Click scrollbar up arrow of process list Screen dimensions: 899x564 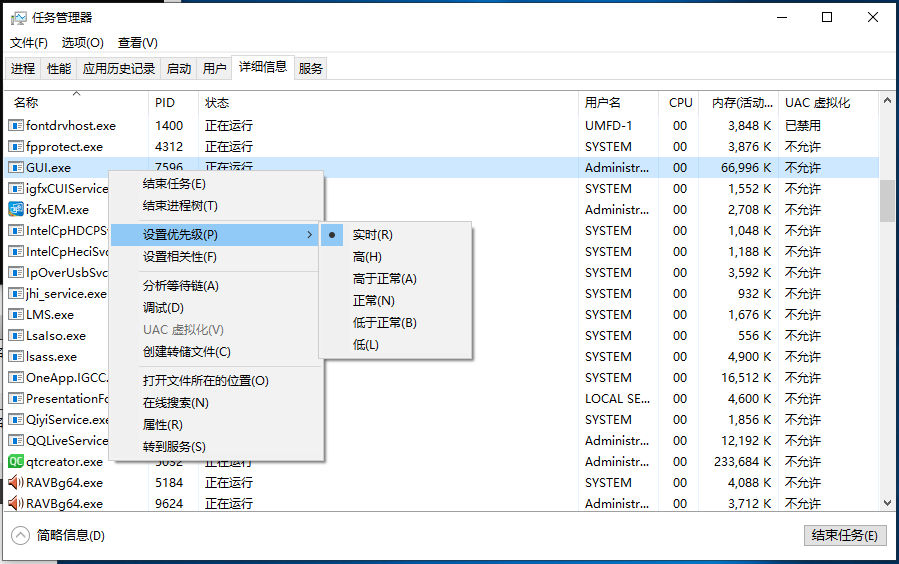(888, 100)
